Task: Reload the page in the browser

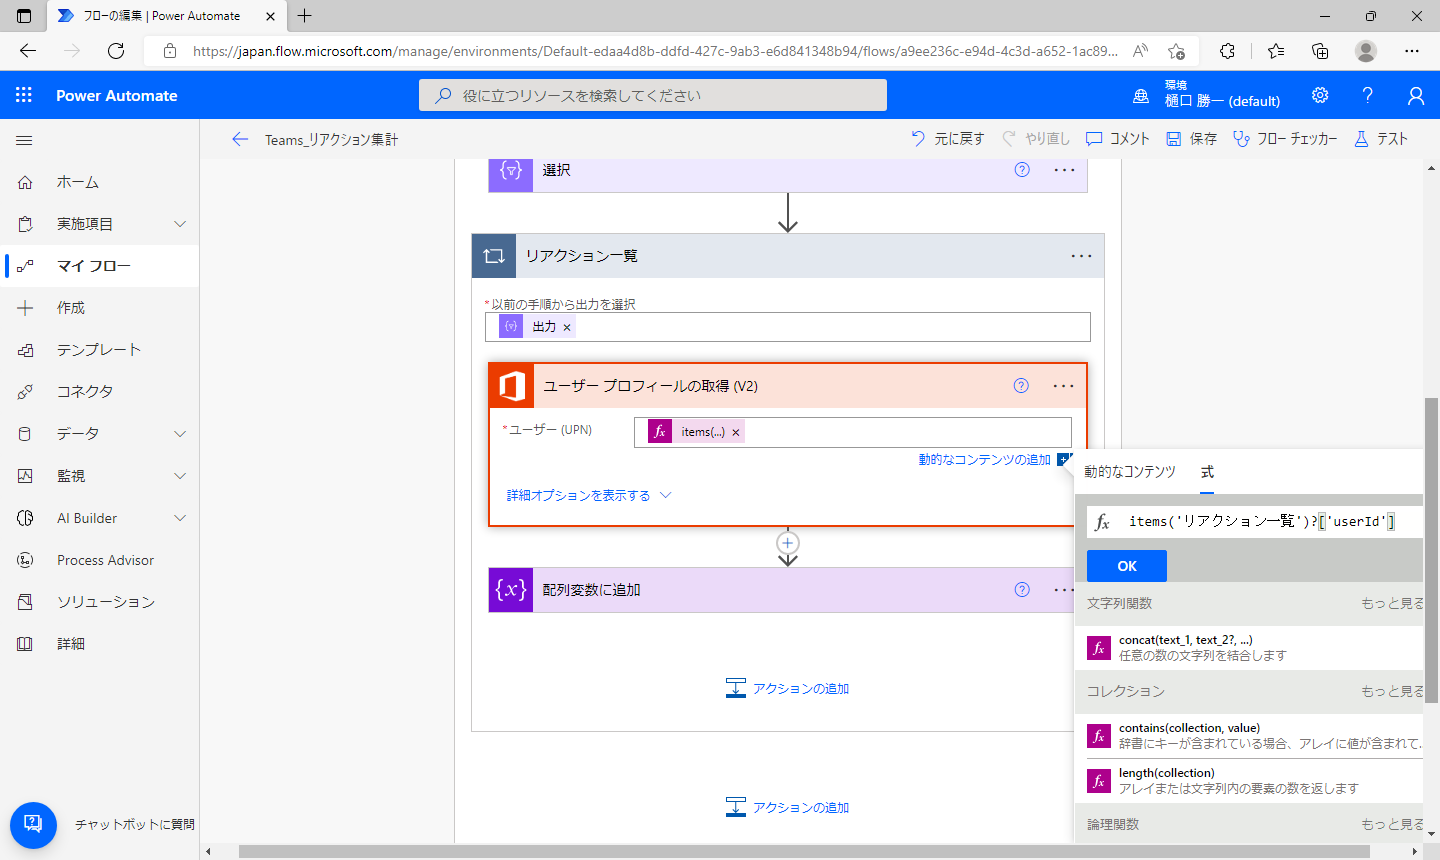Action: [x=116, y=51]
